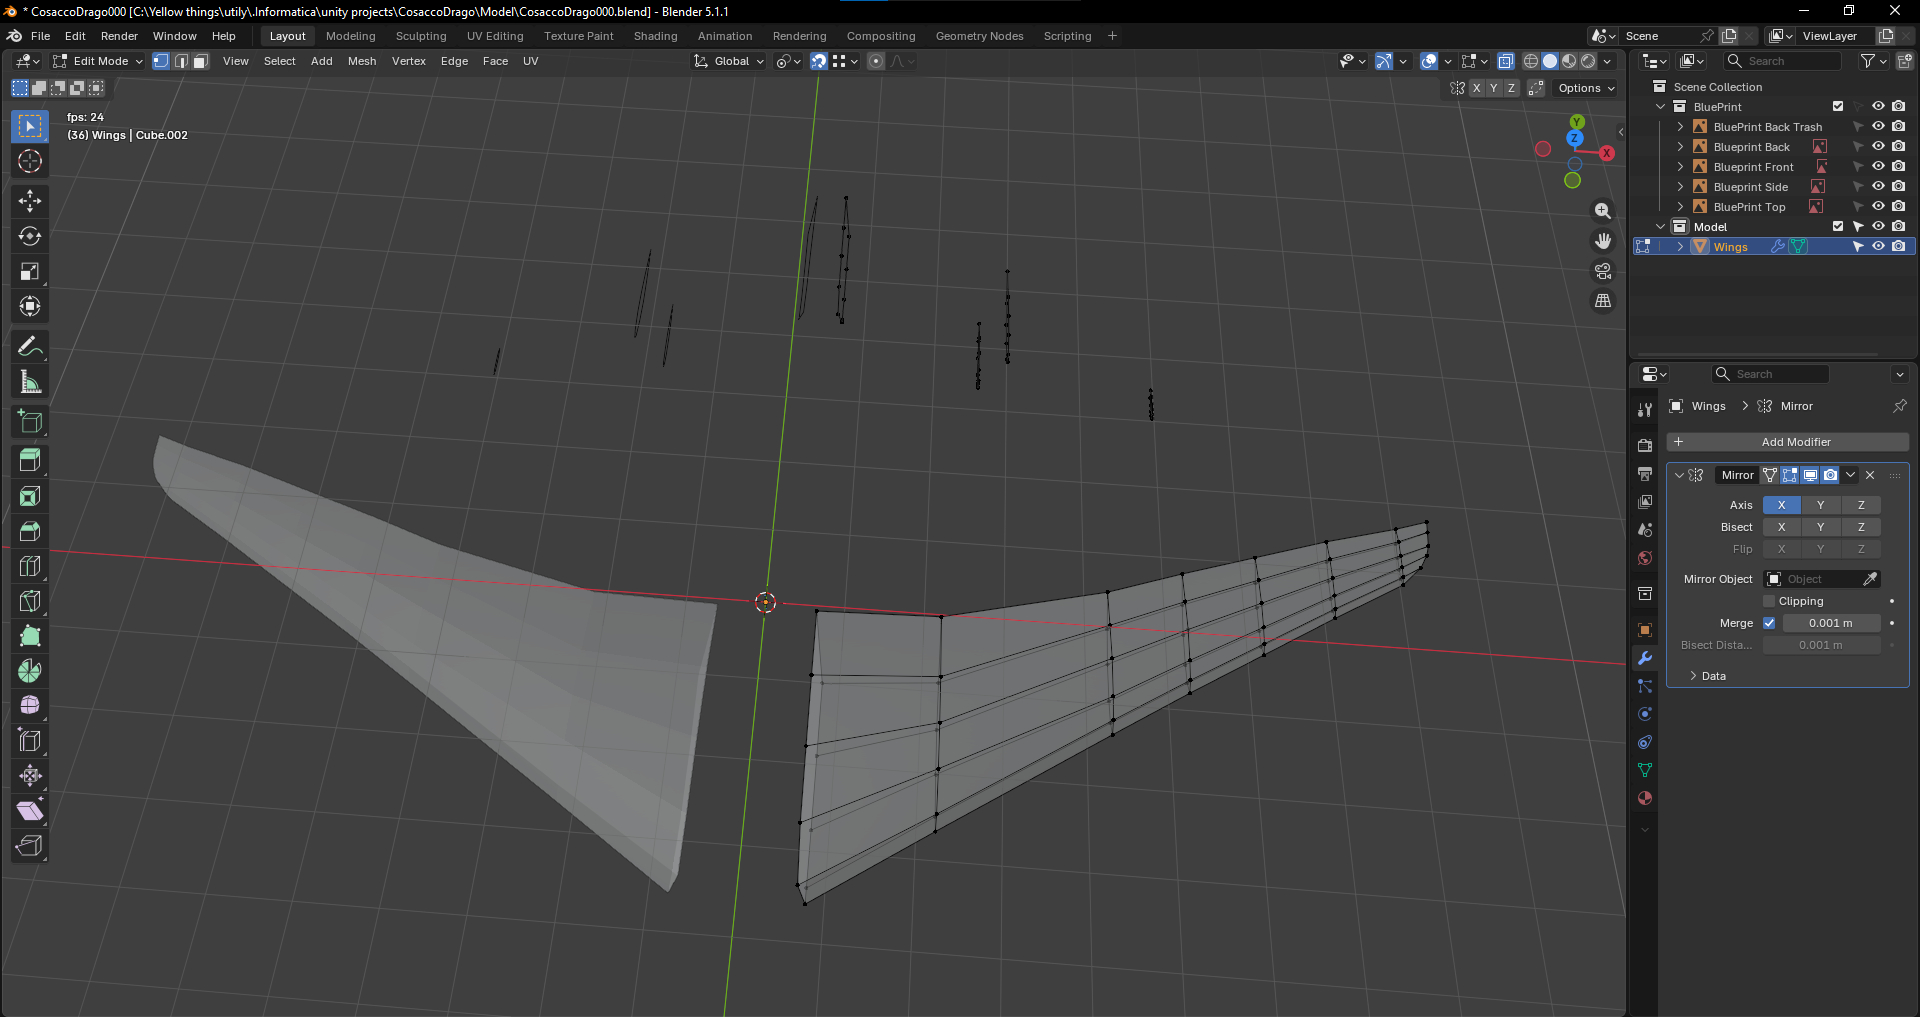Select the Cursor tool in left toolbar

click(x=30, y=162)
